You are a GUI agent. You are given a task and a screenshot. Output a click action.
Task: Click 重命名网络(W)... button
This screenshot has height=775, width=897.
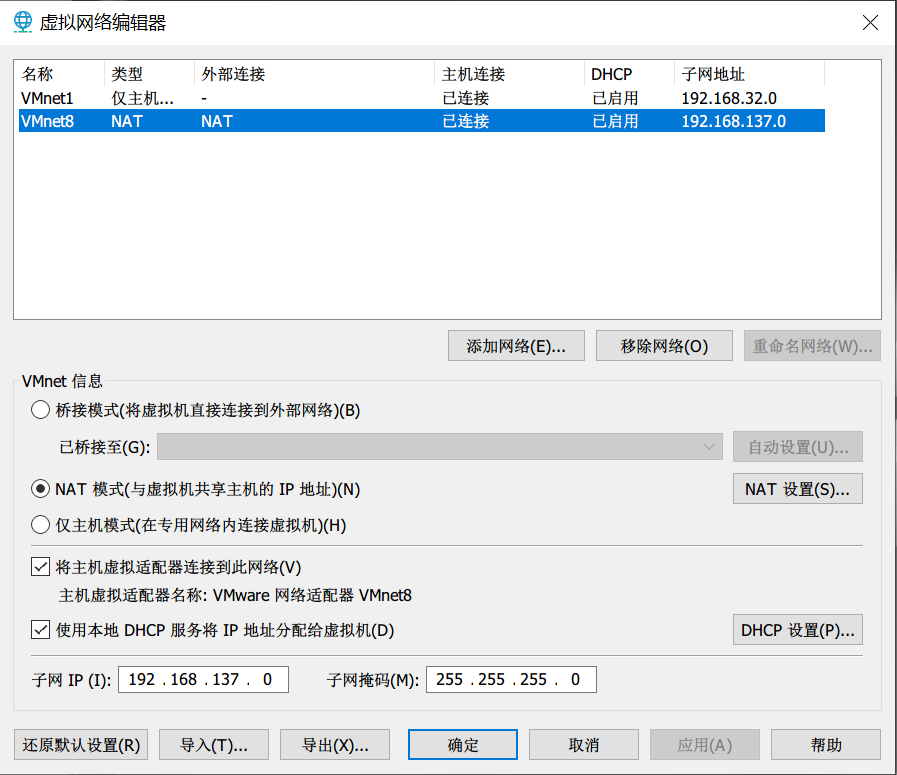pyautogui.click(x=812, y=345)
